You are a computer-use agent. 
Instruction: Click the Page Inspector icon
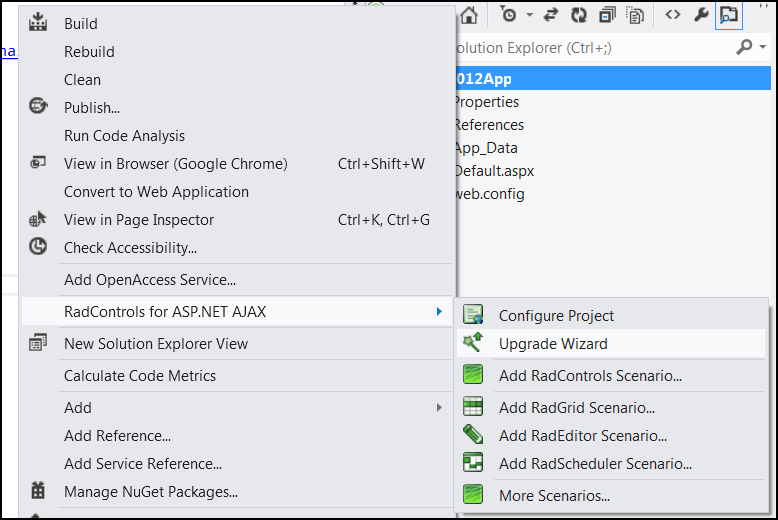pos(38,219)
